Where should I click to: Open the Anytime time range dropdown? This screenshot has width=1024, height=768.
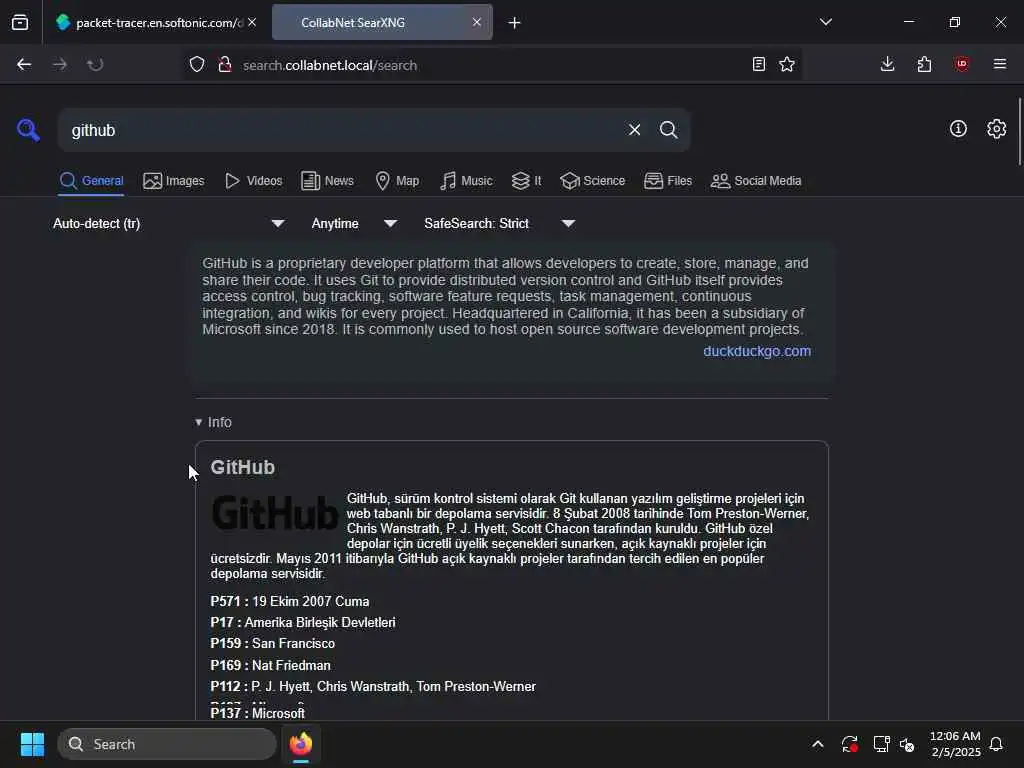click(354, 223)
